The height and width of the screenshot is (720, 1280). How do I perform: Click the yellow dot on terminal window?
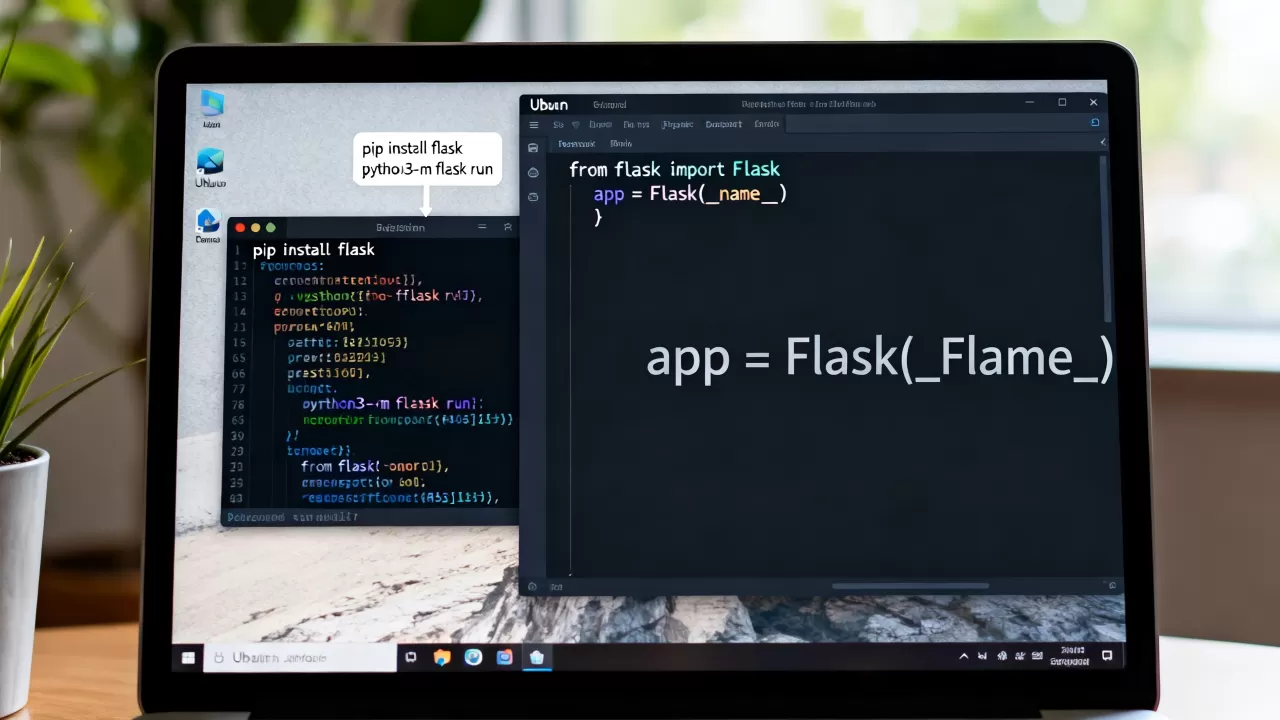(x=255, y=228)
